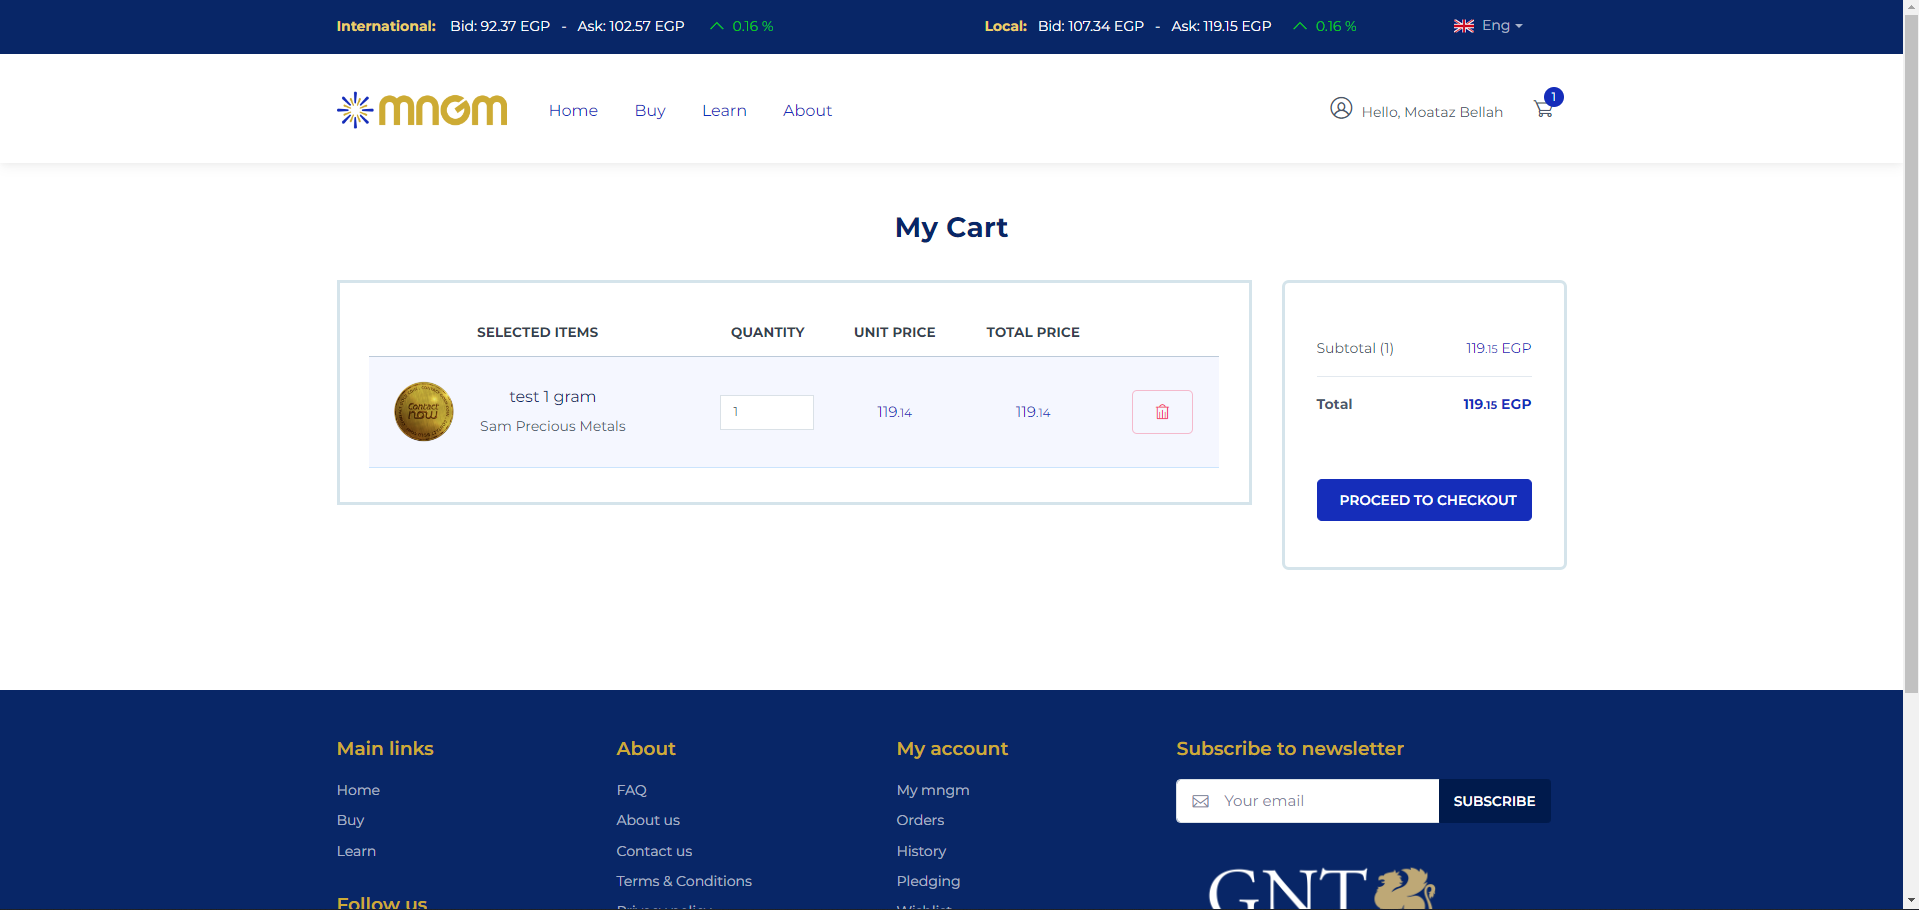This screenshot has height=910, width=1919.
Task: Open the shopping cart icon
Action: pyautogui.click(x=1543, y=109)
